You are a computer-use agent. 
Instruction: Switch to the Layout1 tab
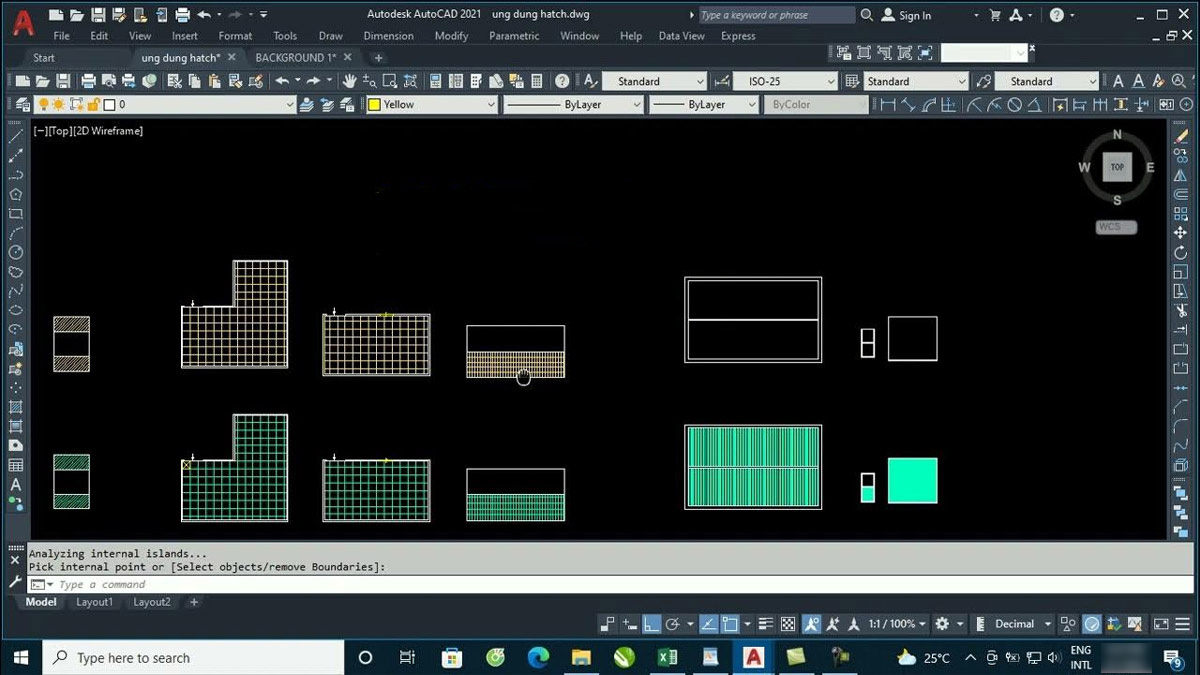(95, 602)
